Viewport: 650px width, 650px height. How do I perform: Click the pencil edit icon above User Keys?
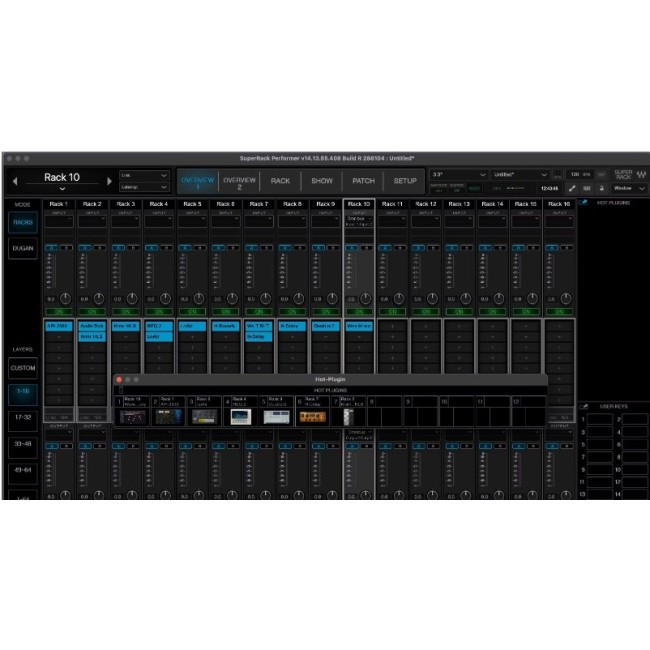pos(584,406)
